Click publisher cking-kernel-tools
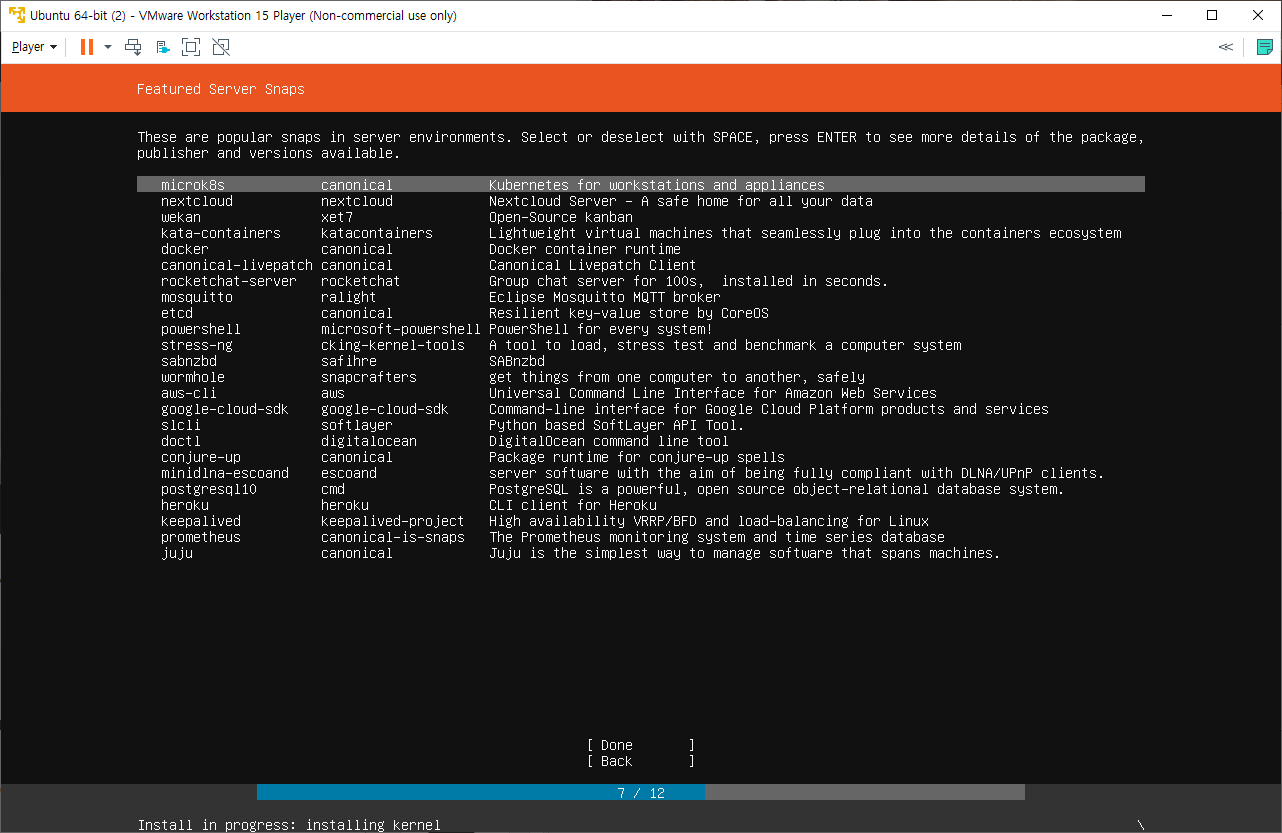Viewport: 1282px width, 833px height. [393, 345]
